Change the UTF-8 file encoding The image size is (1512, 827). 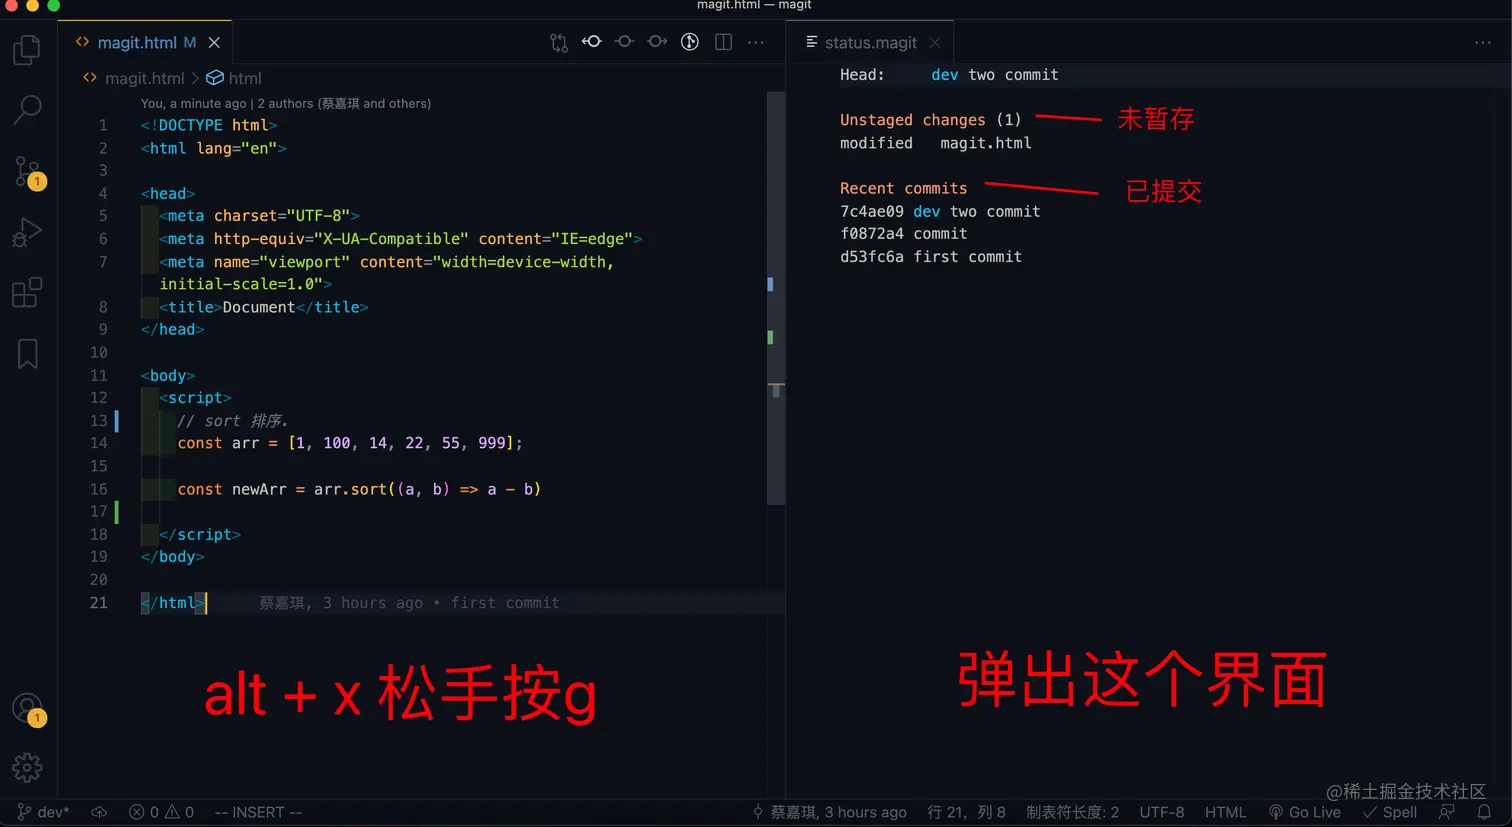tap(1162, 812)
